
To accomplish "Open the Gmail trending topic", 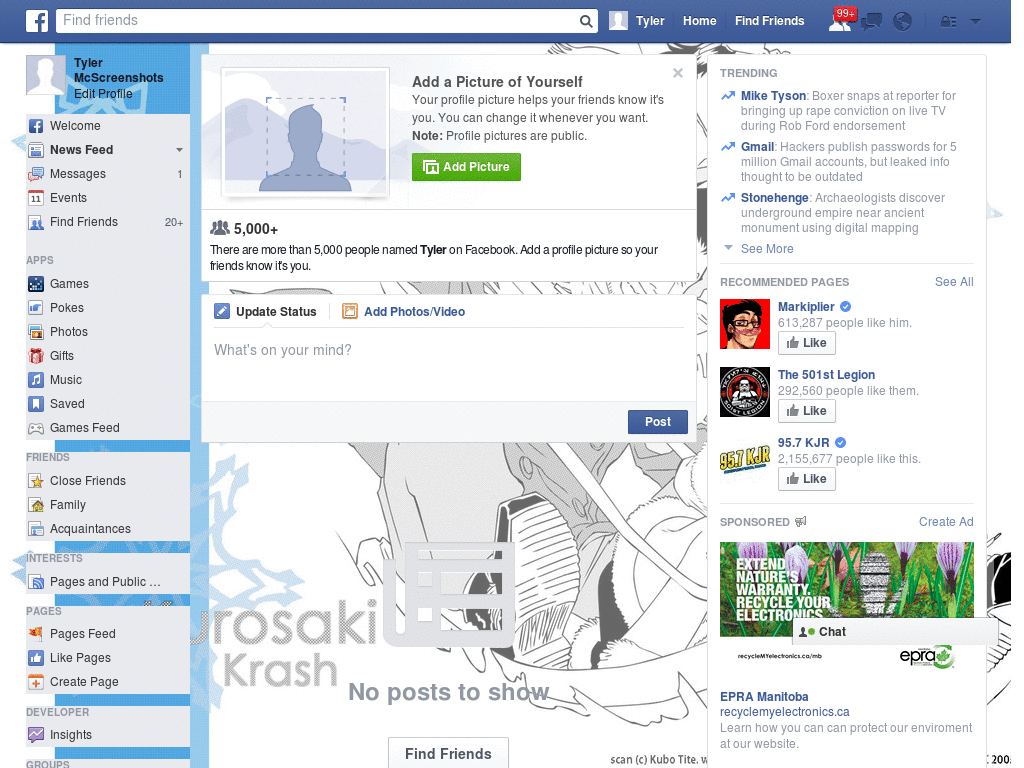I will [x=757, y=147].
